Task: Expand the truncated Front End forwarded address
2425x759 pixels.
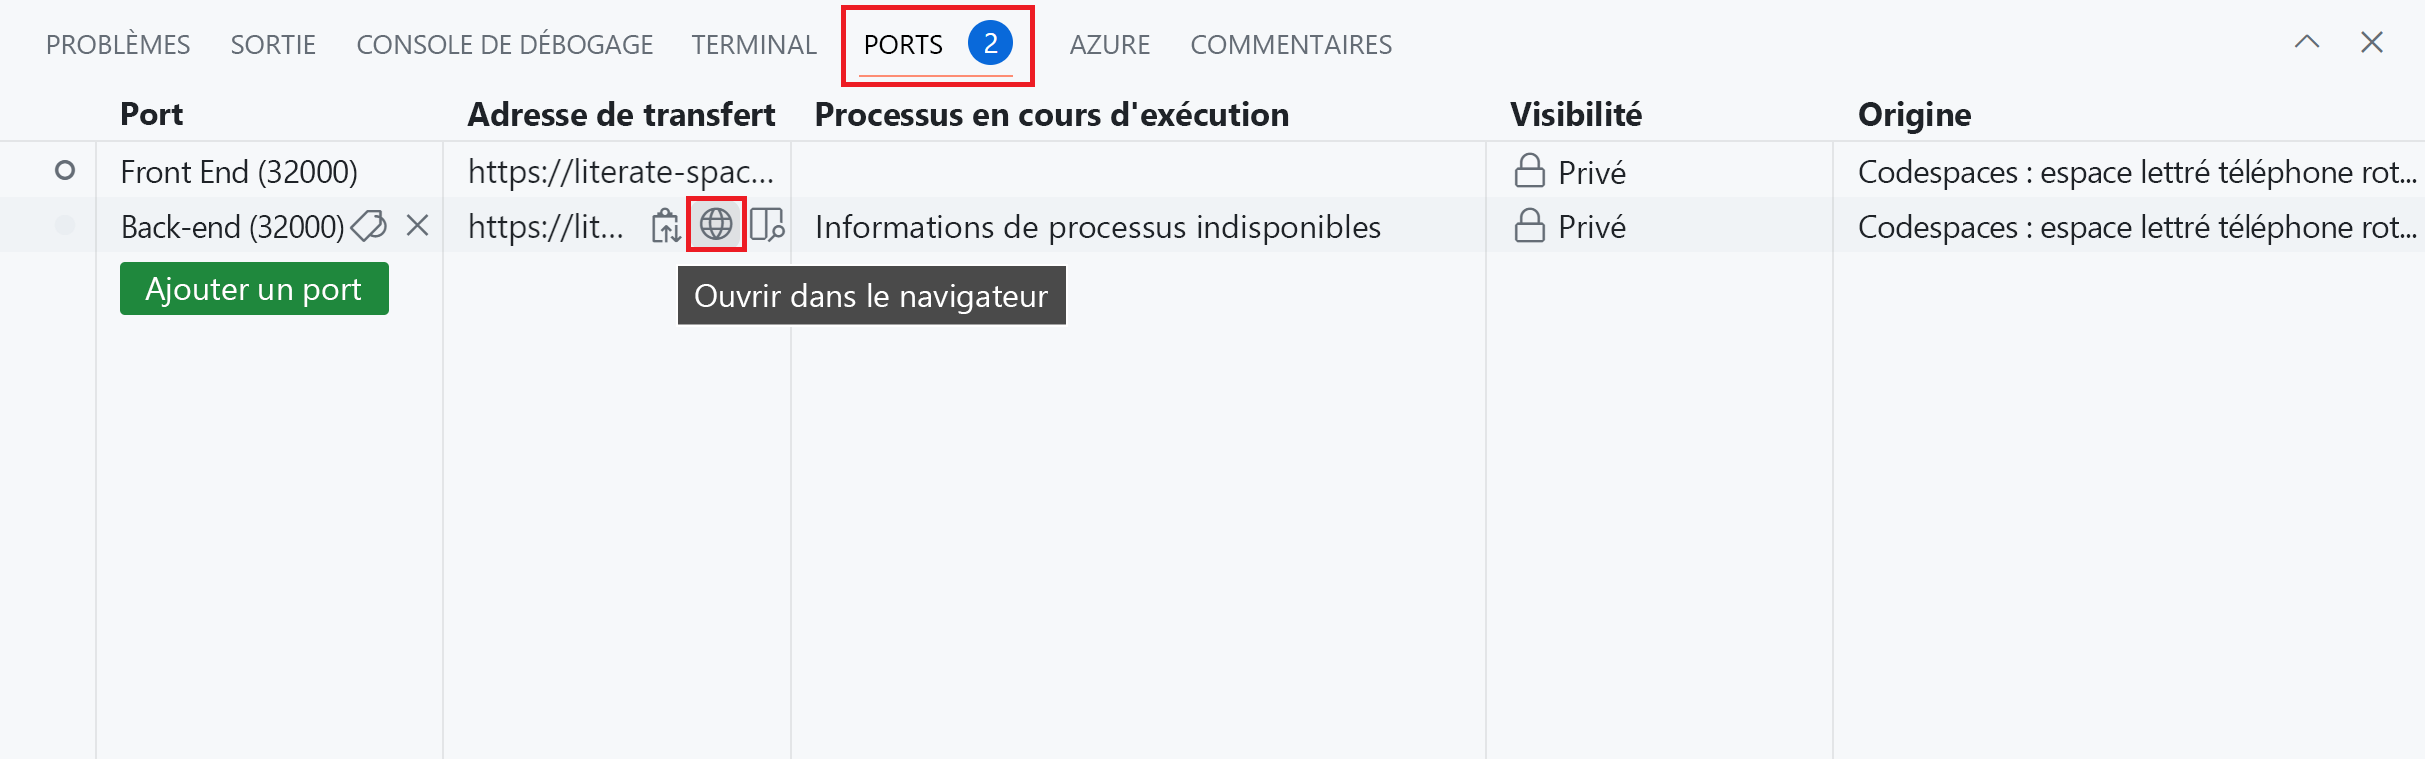Action: pos(620,171)
